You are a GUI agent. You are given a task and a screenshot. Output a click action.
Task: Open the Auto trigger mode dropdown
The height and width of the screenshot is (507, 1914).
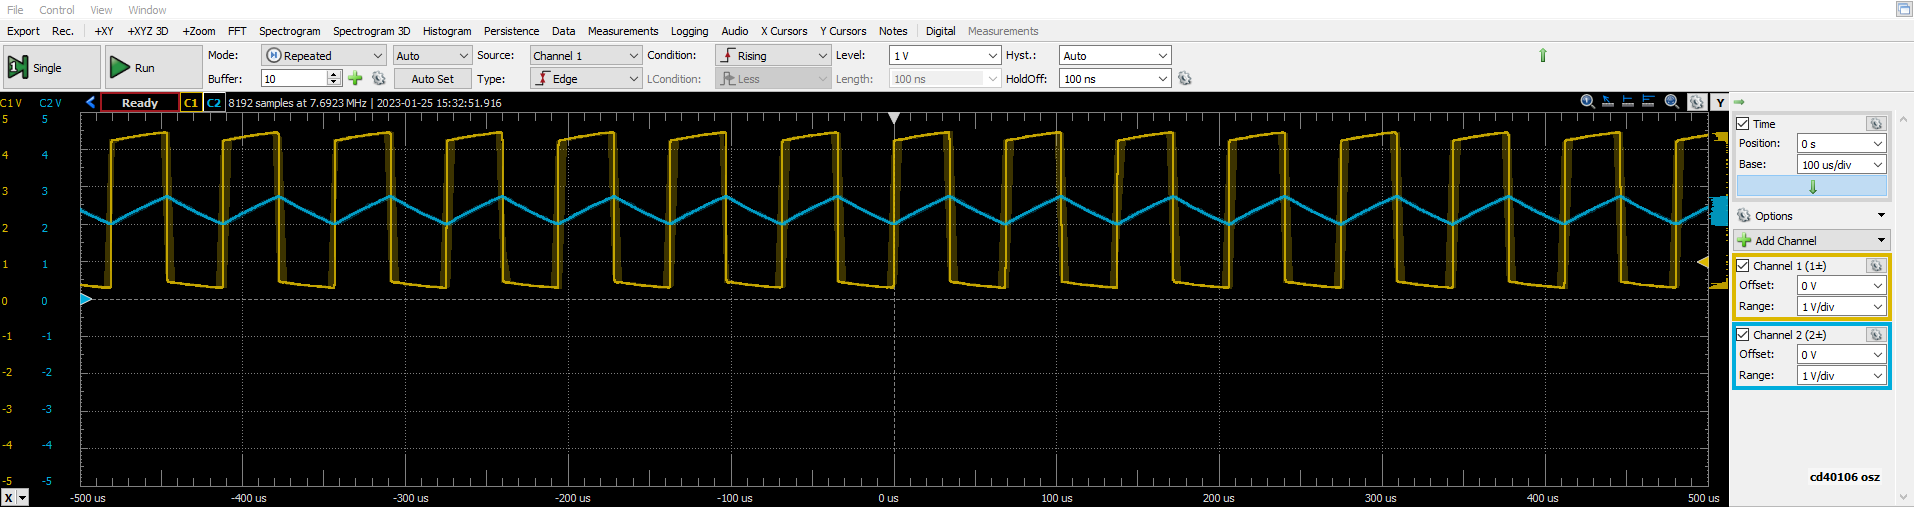click(432, 56)
